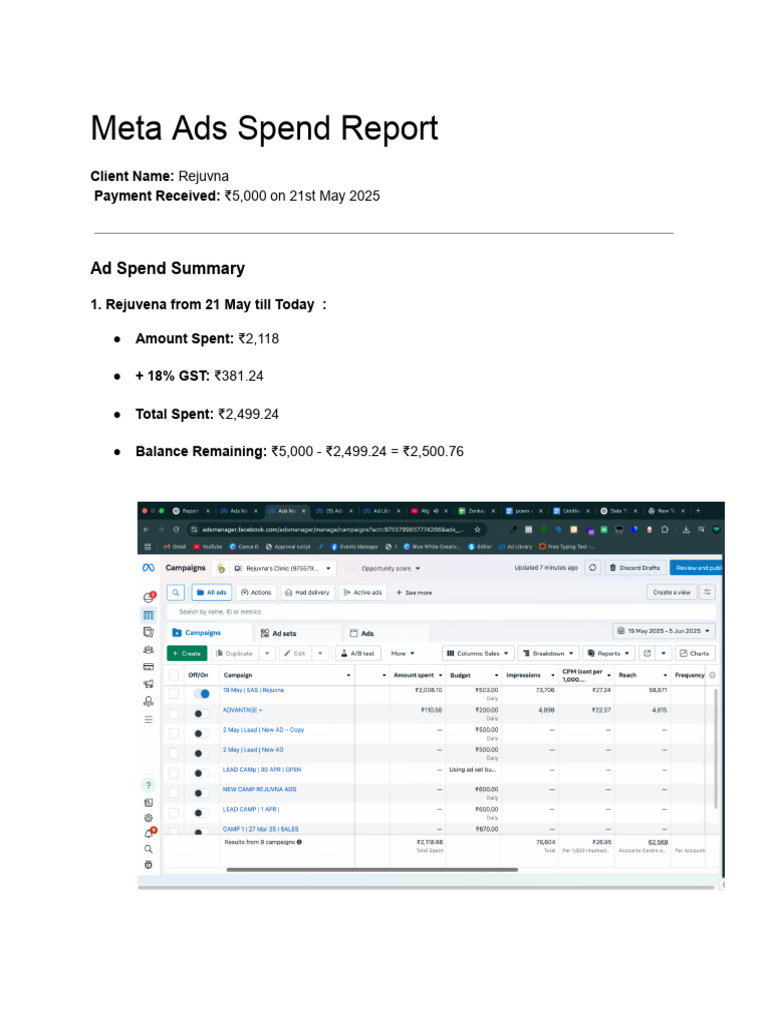Click the A/B test button
This screenshot has width=768, height=1024.
[x=358, y=653]
